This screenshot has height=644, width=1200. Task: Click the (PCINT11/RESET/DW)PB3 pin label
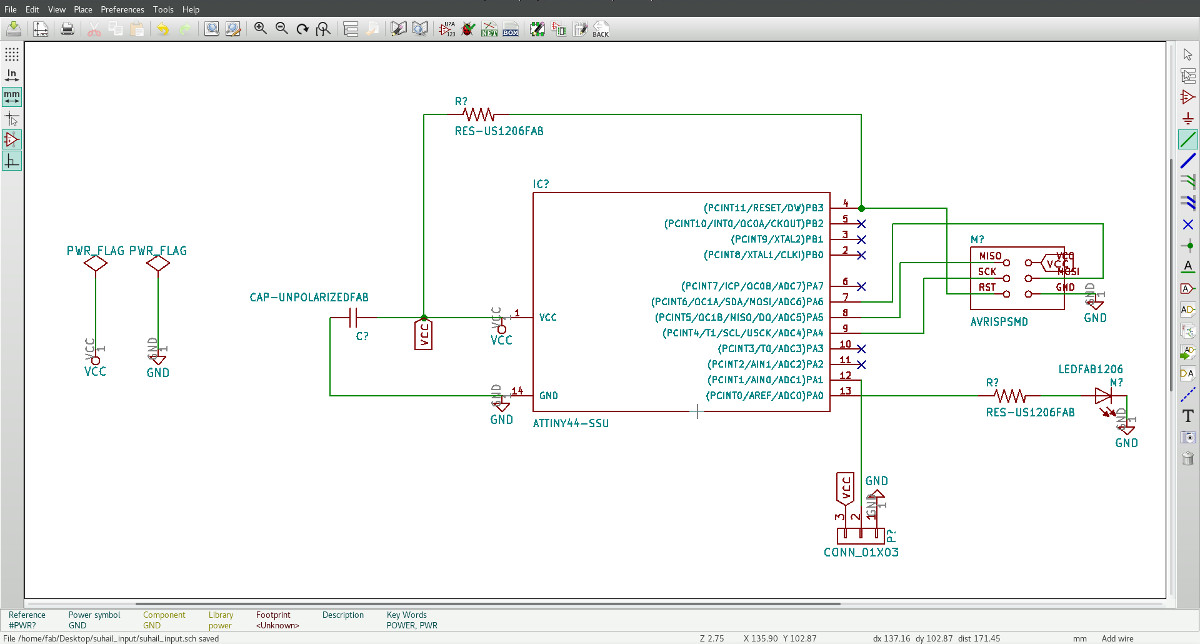(764, 207)
